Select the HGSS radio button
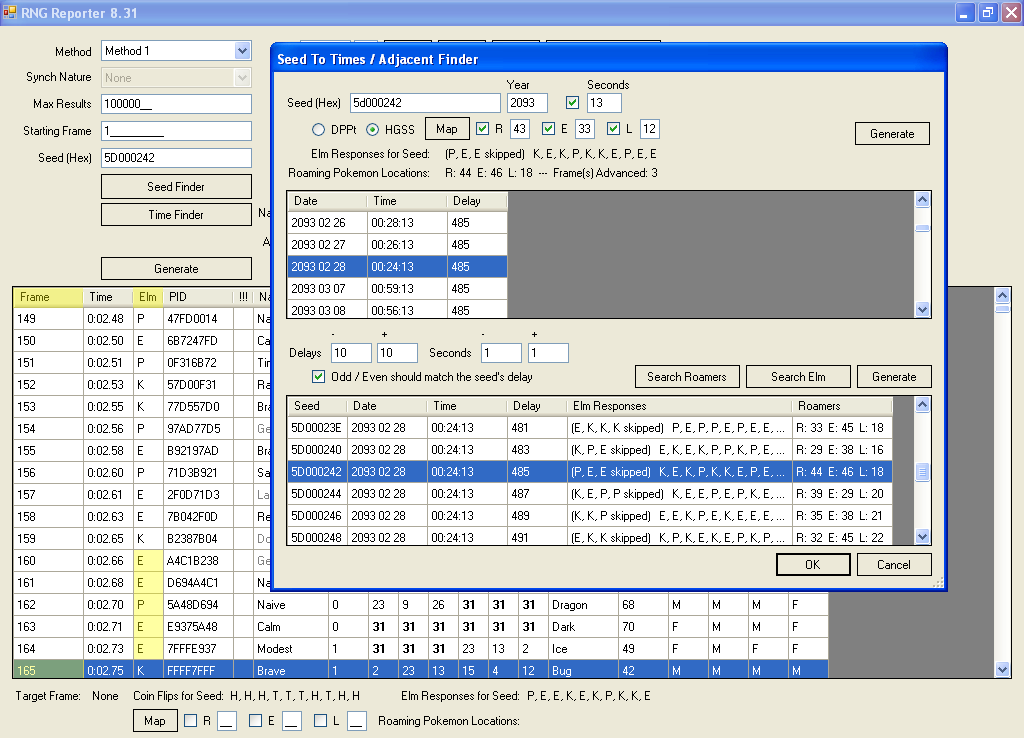This screenshot has width=1024, height=738. pos(372,129)
